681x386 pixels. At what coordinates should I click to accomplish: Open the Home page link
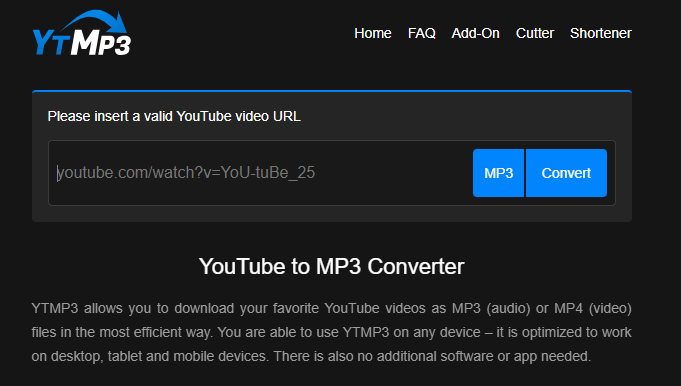pos(373,33)
